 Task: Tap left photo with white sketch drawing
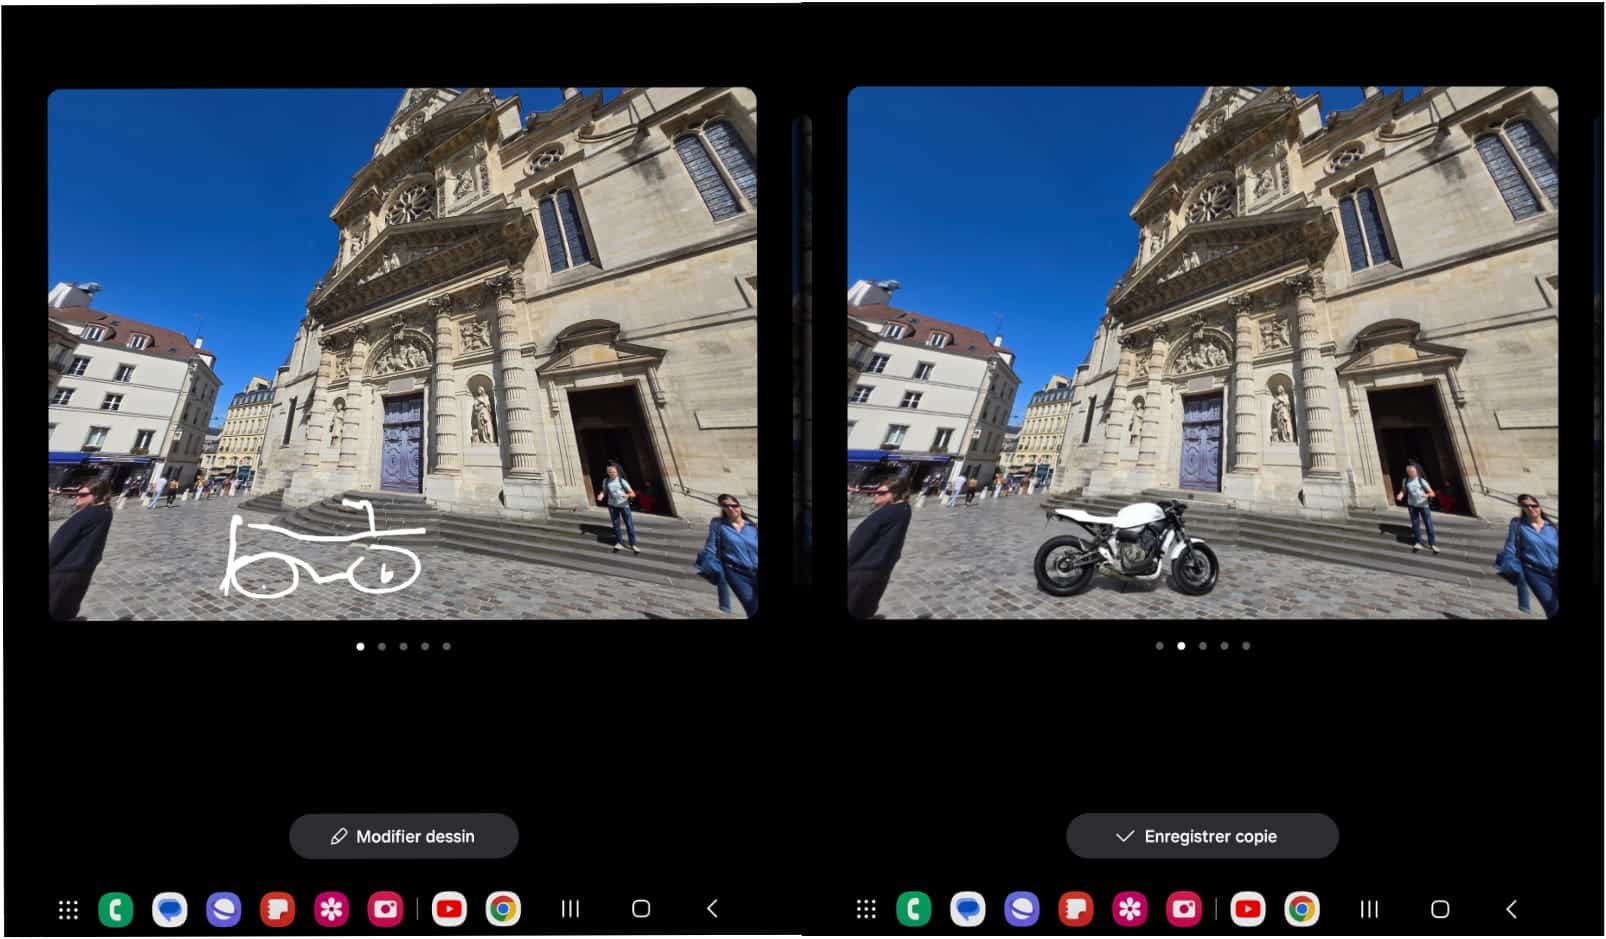(x=403, y=354)
